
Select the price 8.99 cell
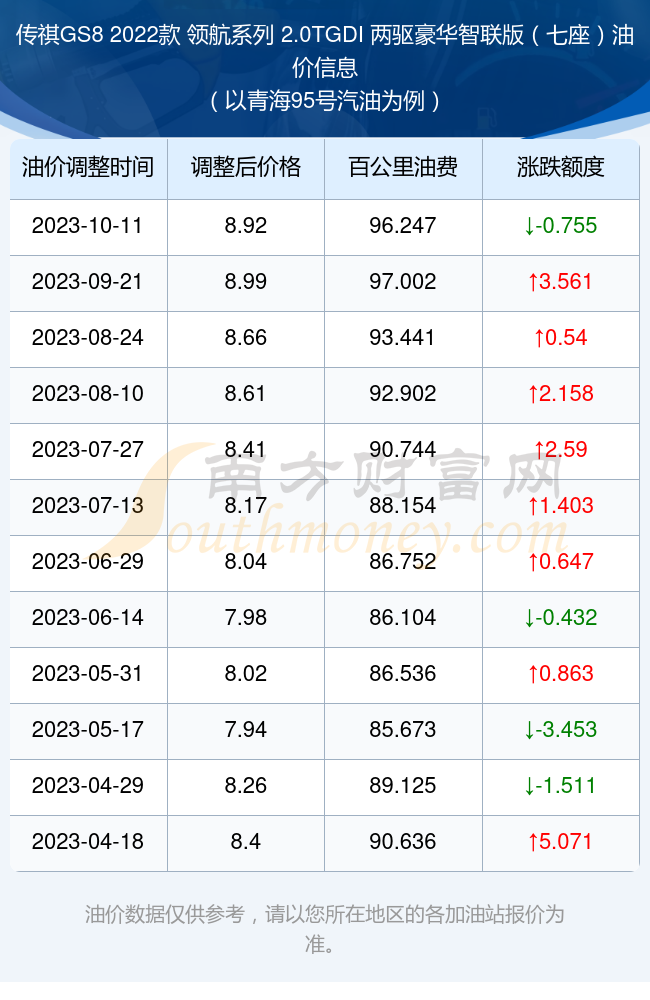246,282
